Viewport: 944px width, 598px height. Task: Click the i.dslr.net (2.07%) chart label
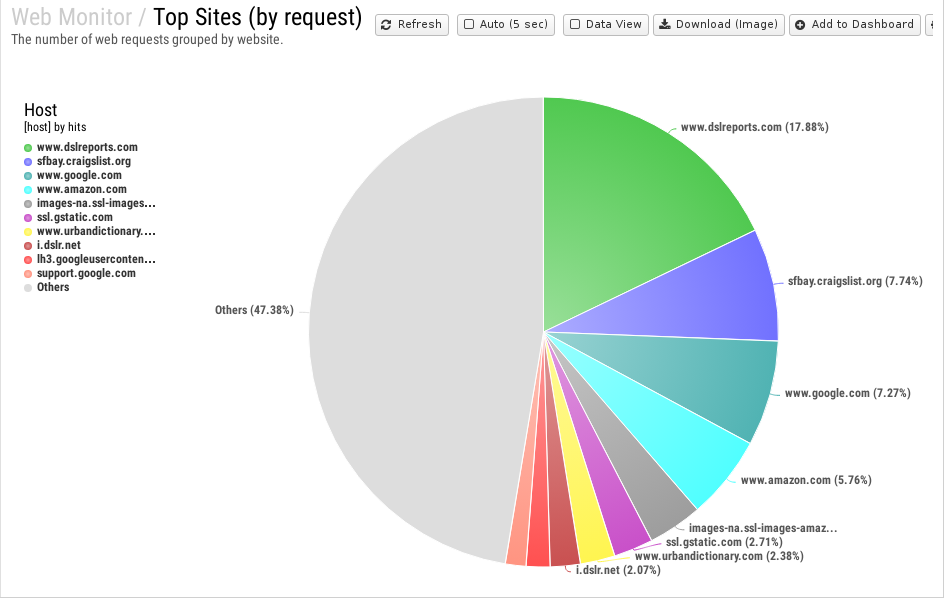[618, 570]
